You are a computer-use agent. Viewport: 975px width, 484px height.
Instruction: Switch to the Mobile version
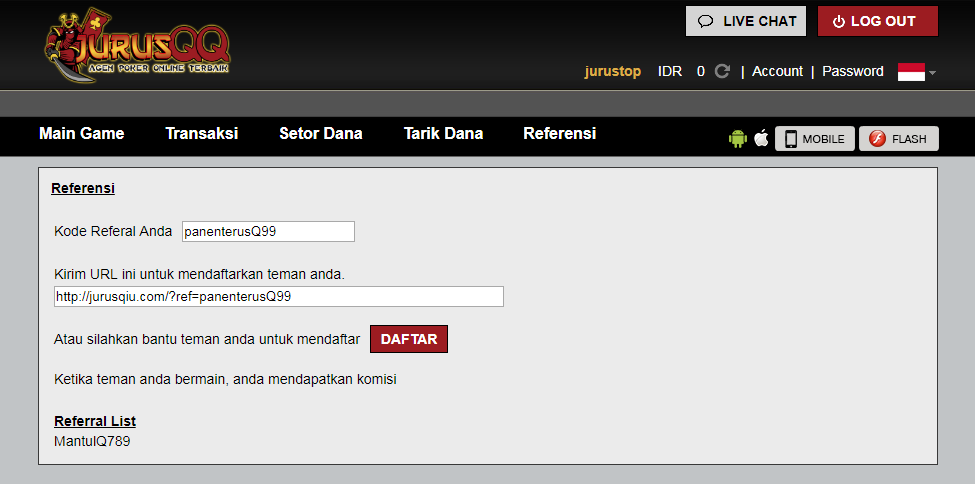pos(814,139)
